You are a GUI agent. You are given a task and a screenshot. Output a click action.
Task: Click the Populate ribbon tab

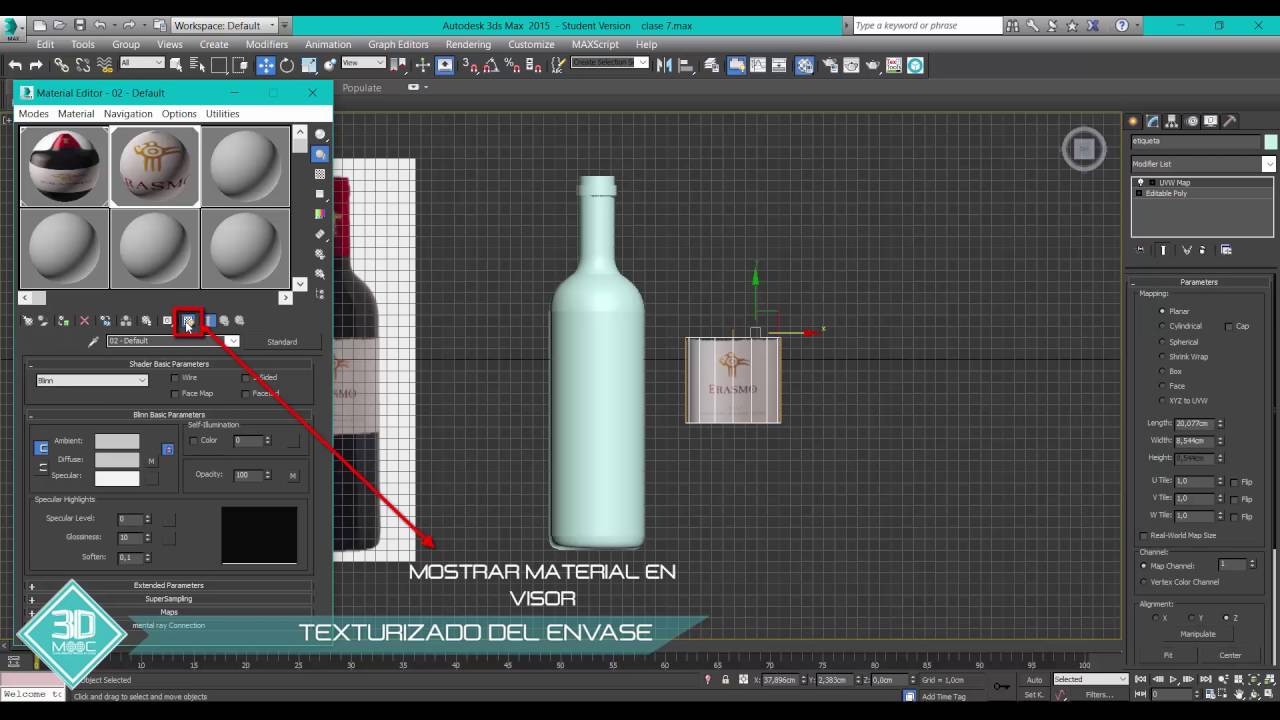[362, 88]
